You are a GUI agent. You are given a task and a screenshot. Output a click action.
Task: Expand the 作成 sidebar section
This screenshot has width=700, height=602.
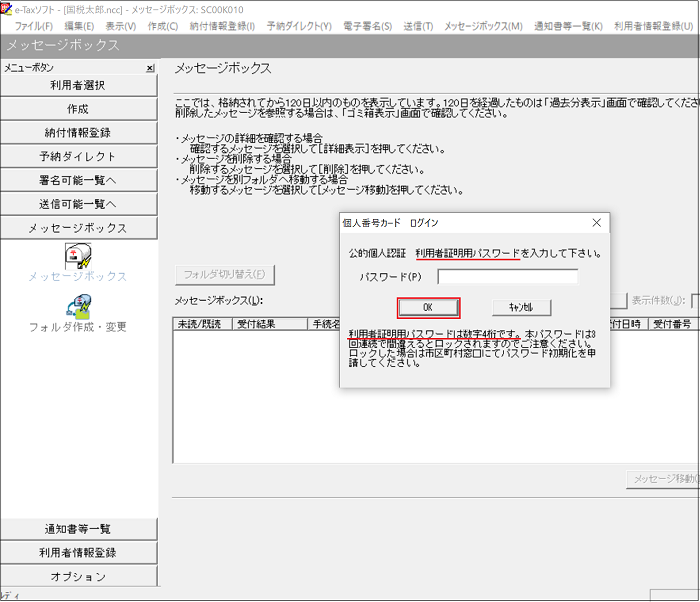click(x=78, y=109)
